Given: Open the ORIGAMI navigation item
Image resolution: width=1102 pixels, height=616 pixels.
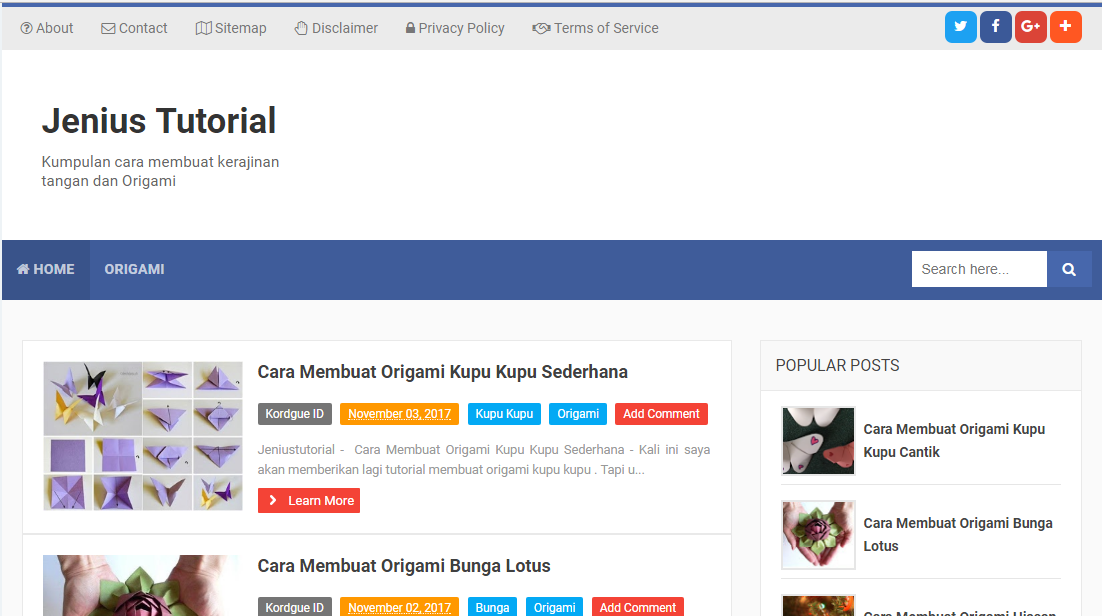Looking at the screenshot, I should 134,269.
